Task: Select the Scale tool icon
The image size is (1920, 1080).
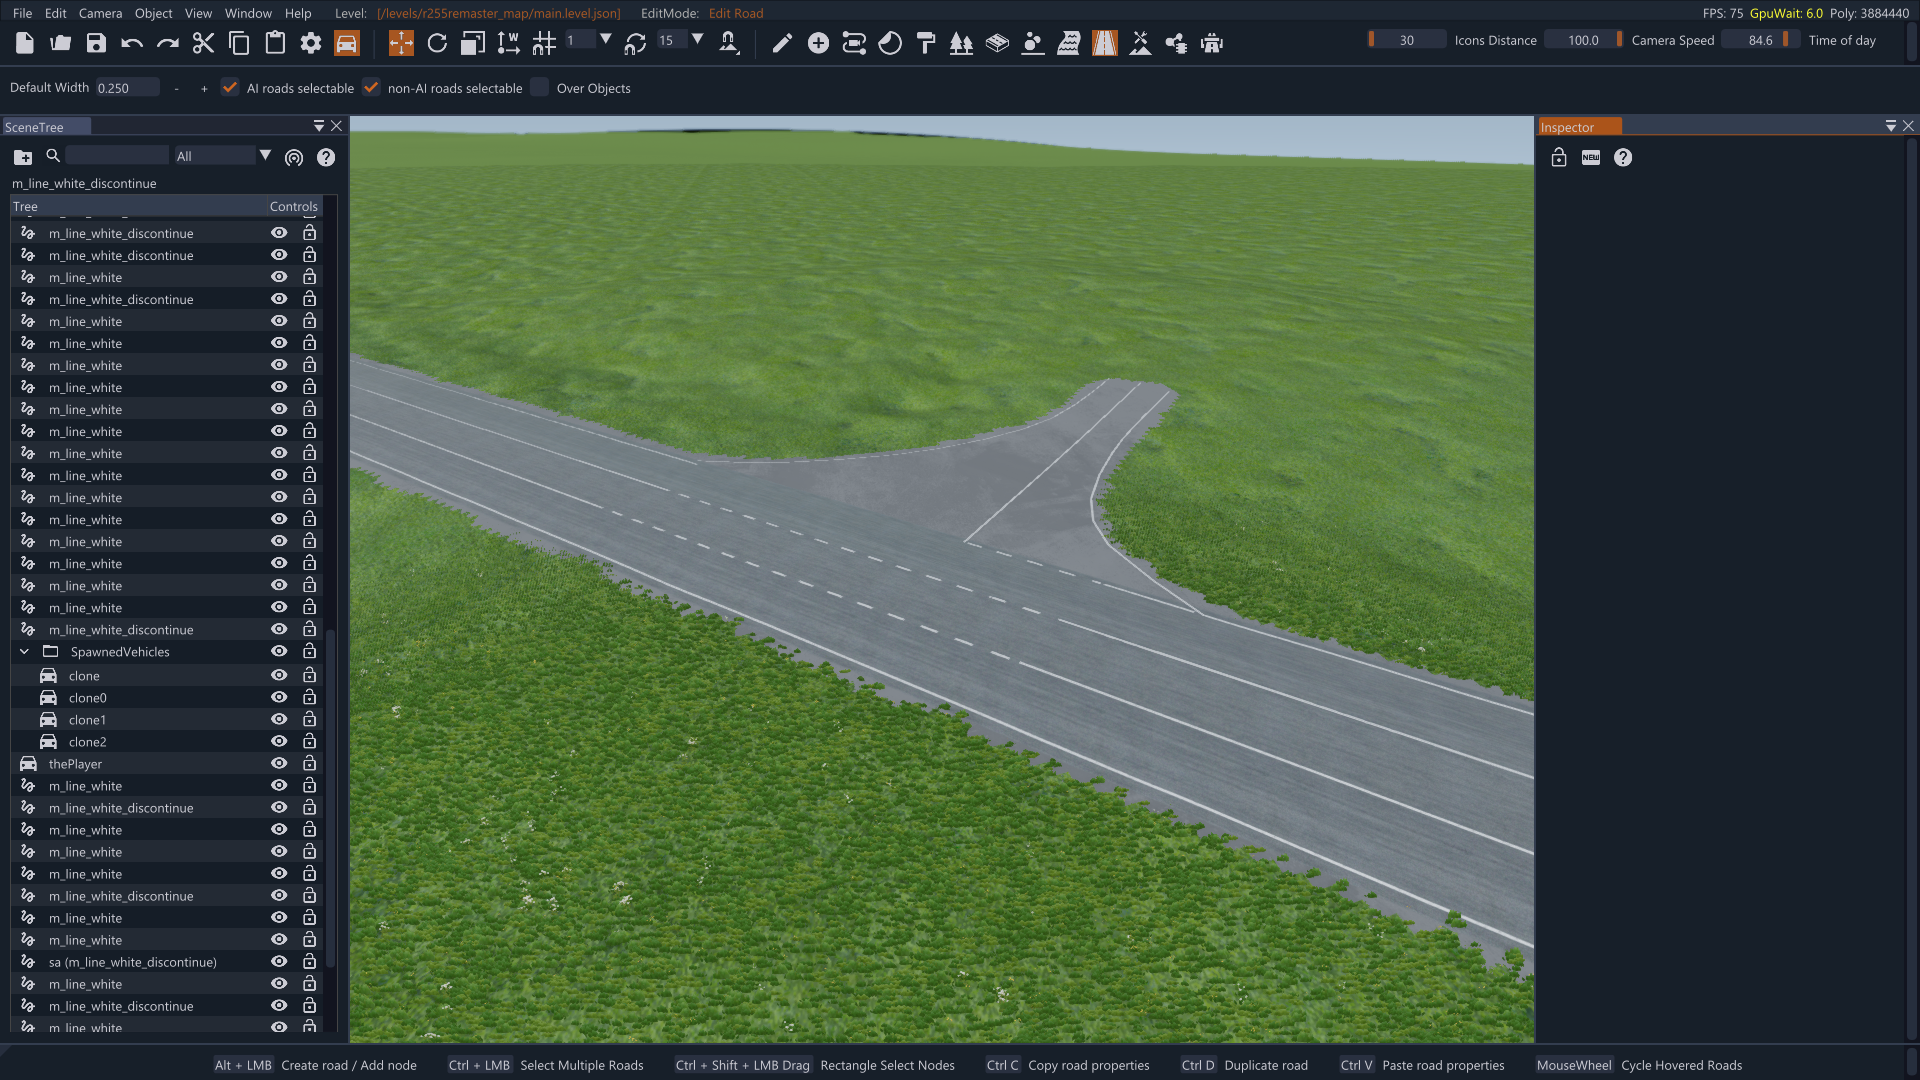Action: point(472,43)
